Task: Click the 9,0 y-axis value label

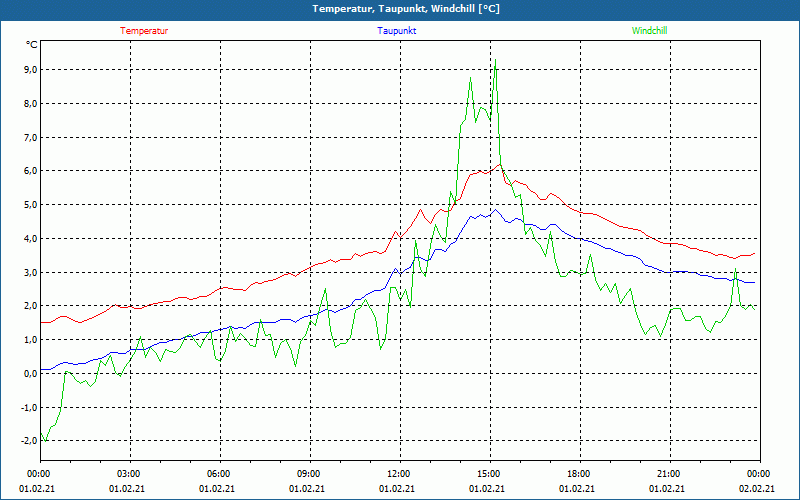Action: pyautogui.click(x=30, y=69)
